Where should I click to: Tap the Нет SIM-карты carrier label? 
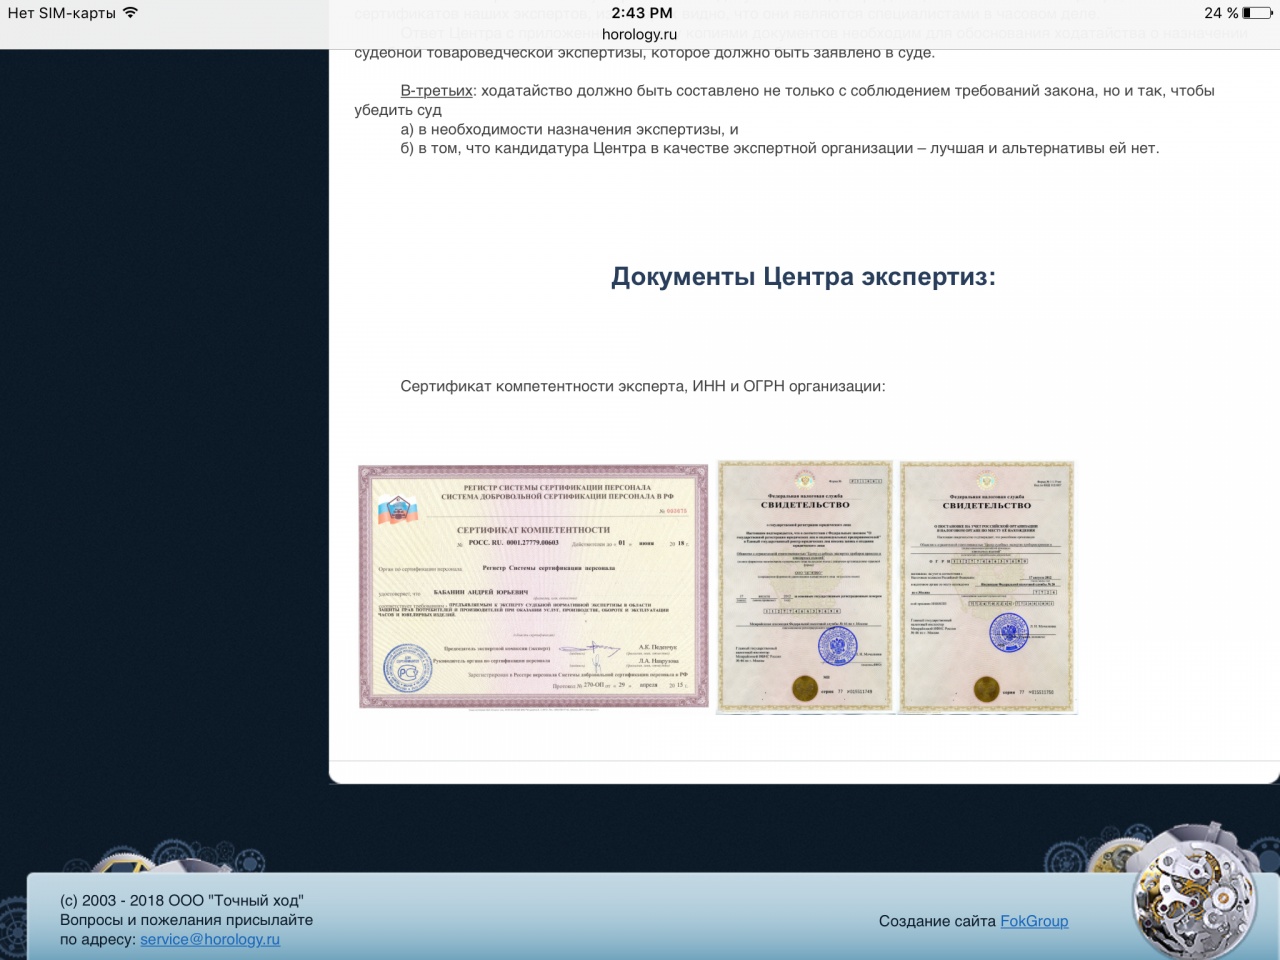(x=61, y=13)
